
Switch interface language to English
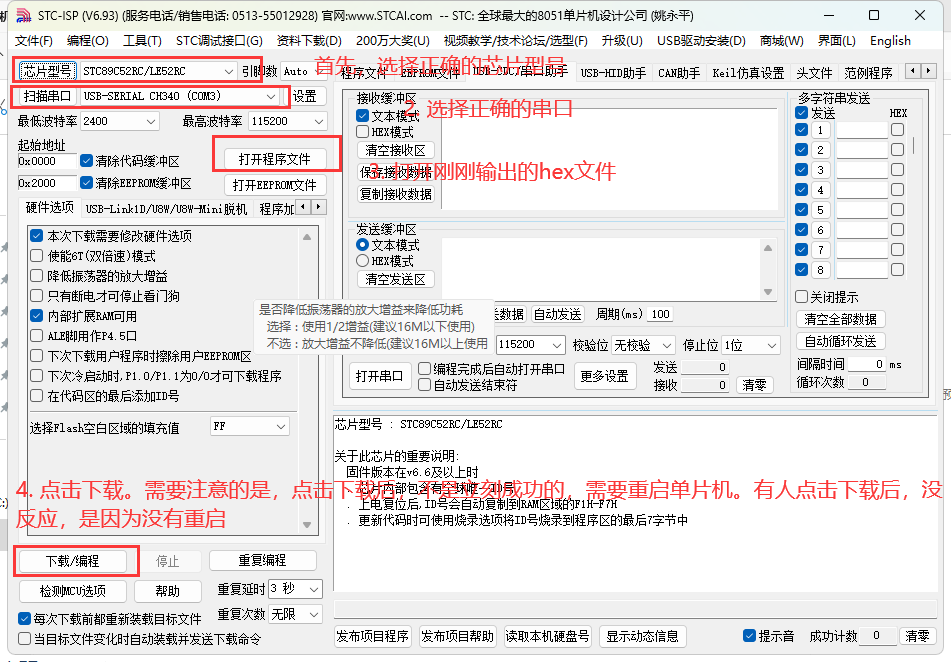pos(890,41)
